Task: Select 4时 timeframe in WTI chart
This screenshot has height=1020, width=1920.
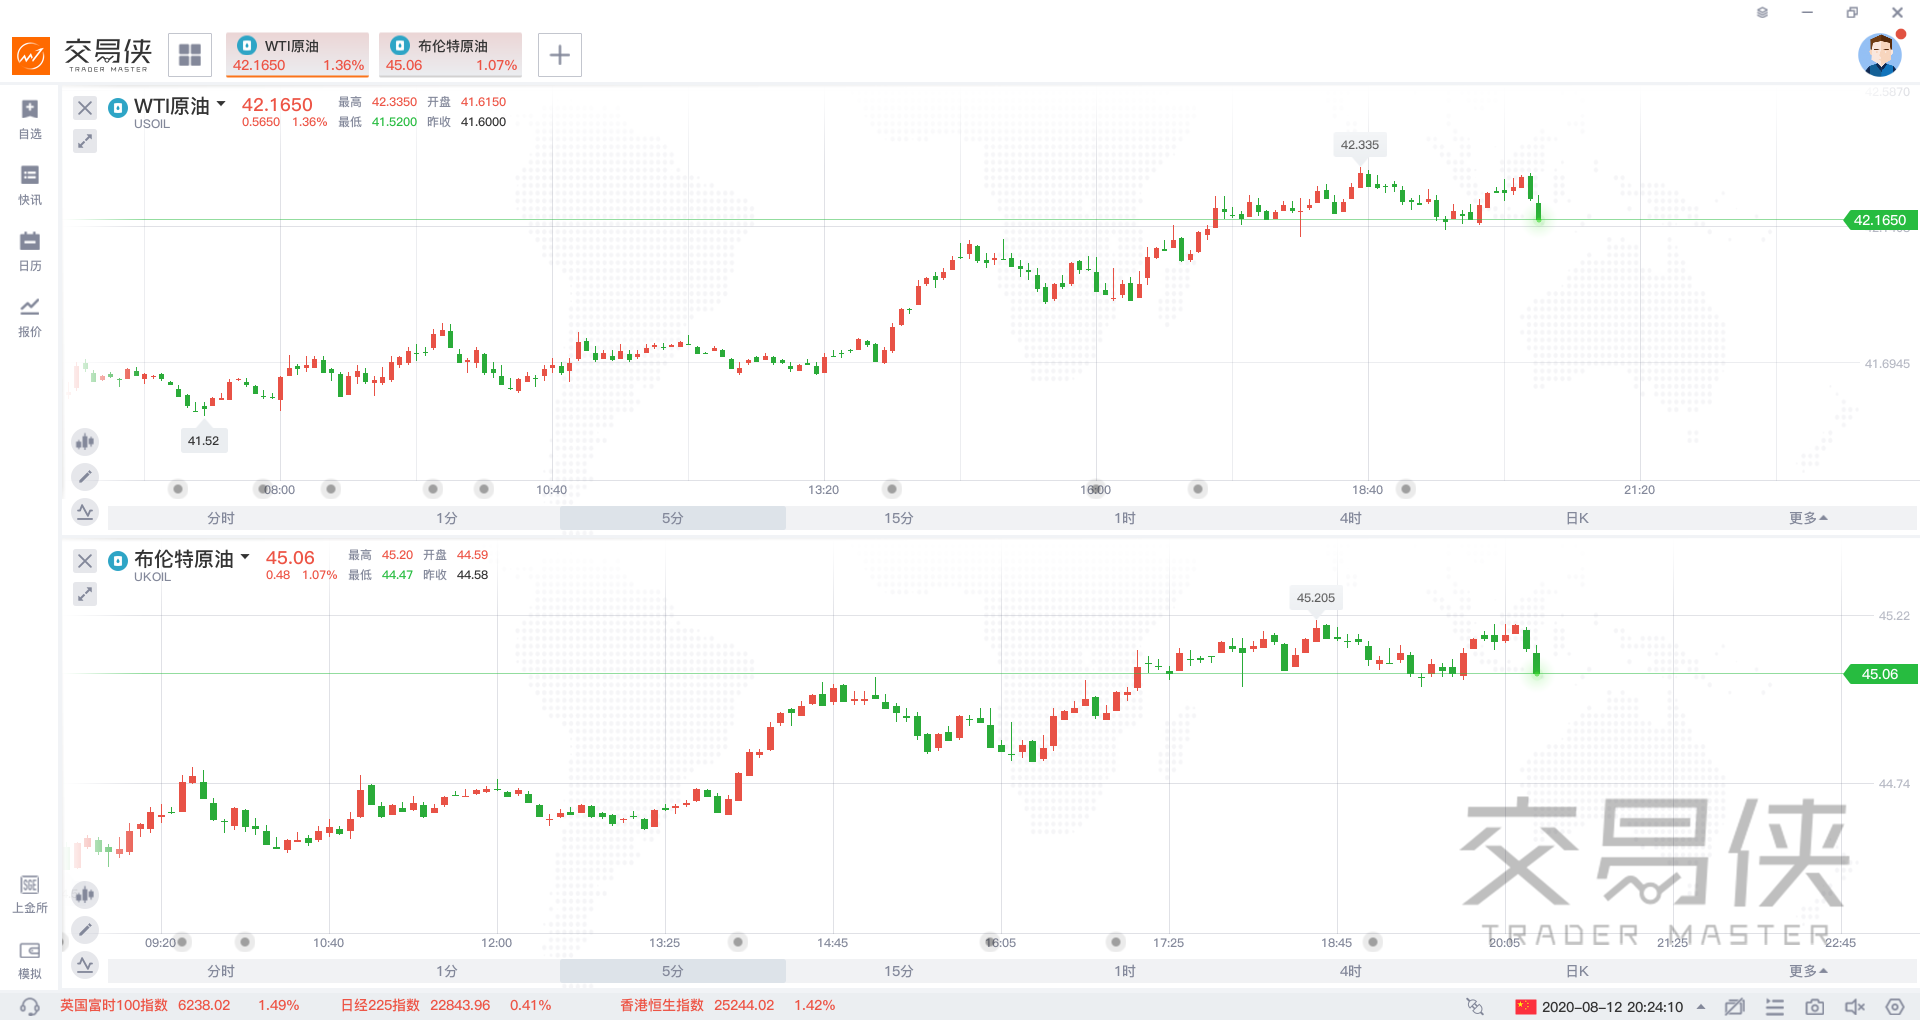Action: coord(1351,518)
